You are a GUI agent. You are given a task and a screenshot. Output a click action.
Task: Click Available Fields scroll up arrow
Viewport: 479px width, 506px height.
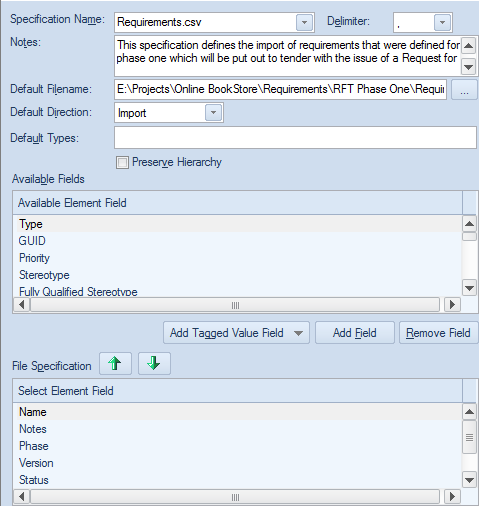pyautogui.click(x=469, y=224)
